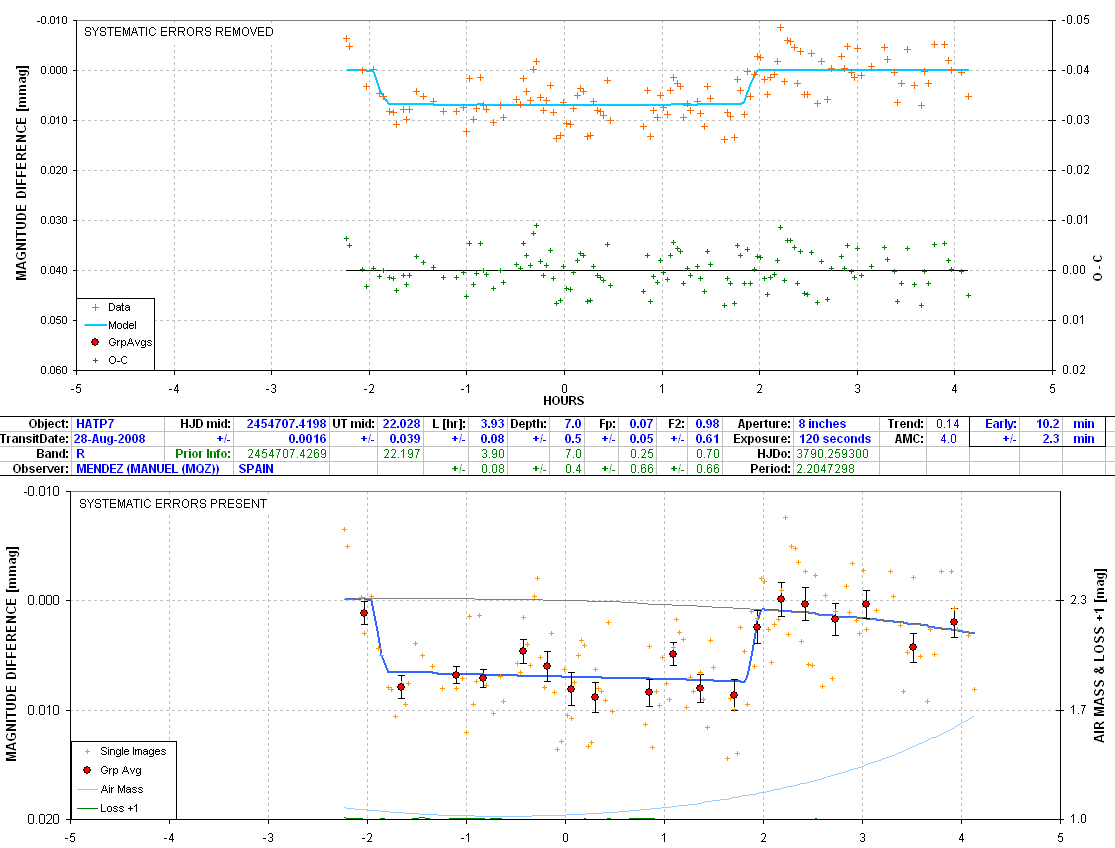Select the prior UT value 22.197
1115x848 pixels.
click(x=401, y=453)
